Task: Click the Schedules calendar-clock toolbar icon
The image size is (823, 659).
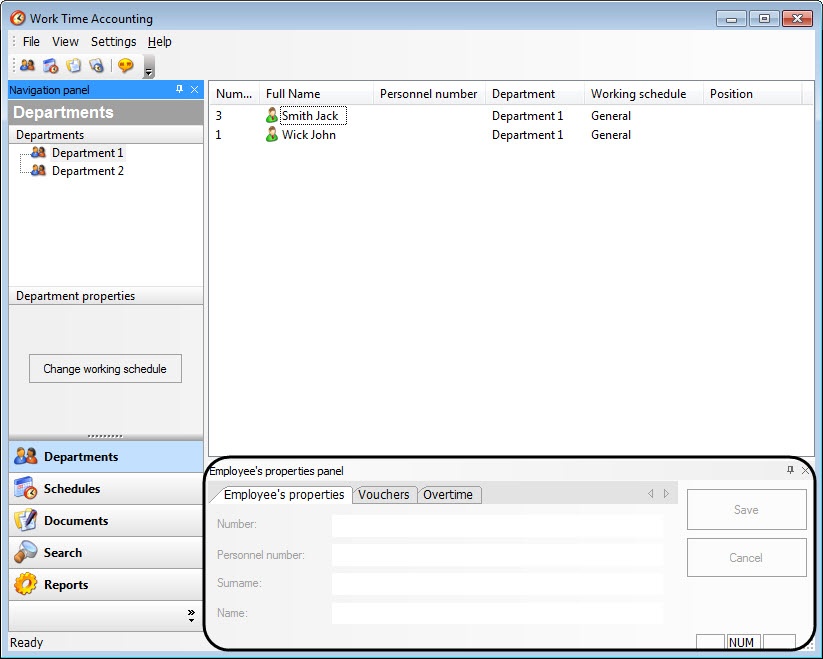Action: tap(50, 66)
